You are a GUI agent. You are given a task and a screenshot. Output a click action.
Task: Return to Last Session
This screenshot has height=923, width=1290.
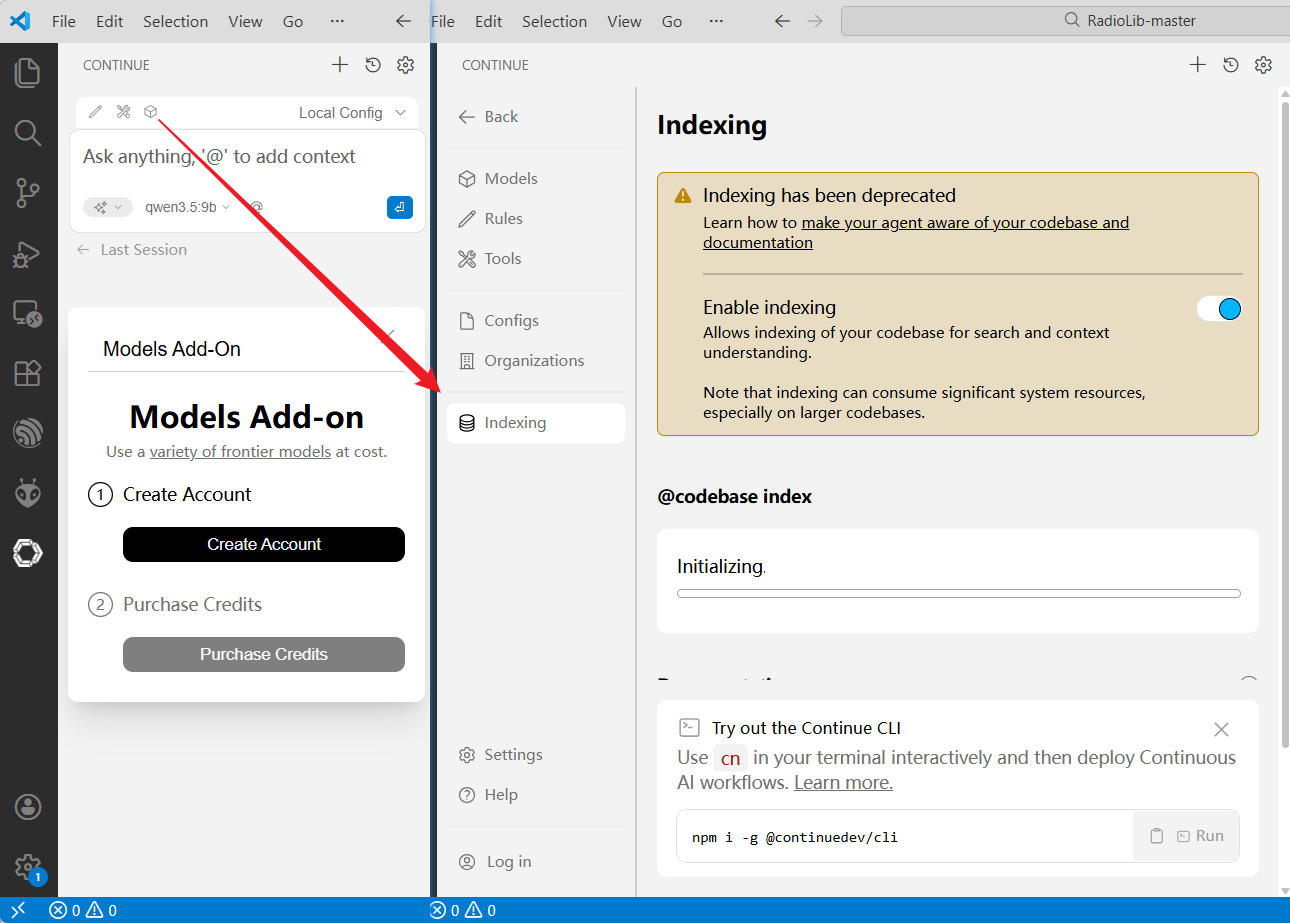(132, 250)
